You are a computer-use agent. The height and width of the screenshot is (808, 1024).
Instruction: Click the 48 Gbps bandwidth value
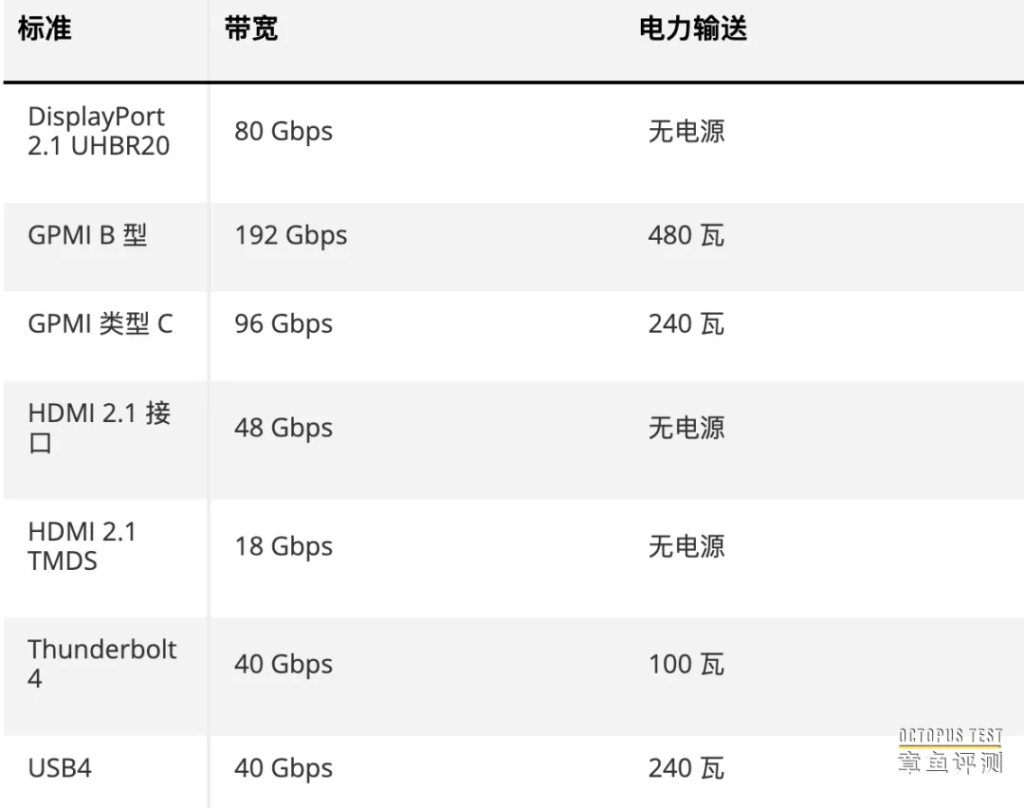coord(283,428)
